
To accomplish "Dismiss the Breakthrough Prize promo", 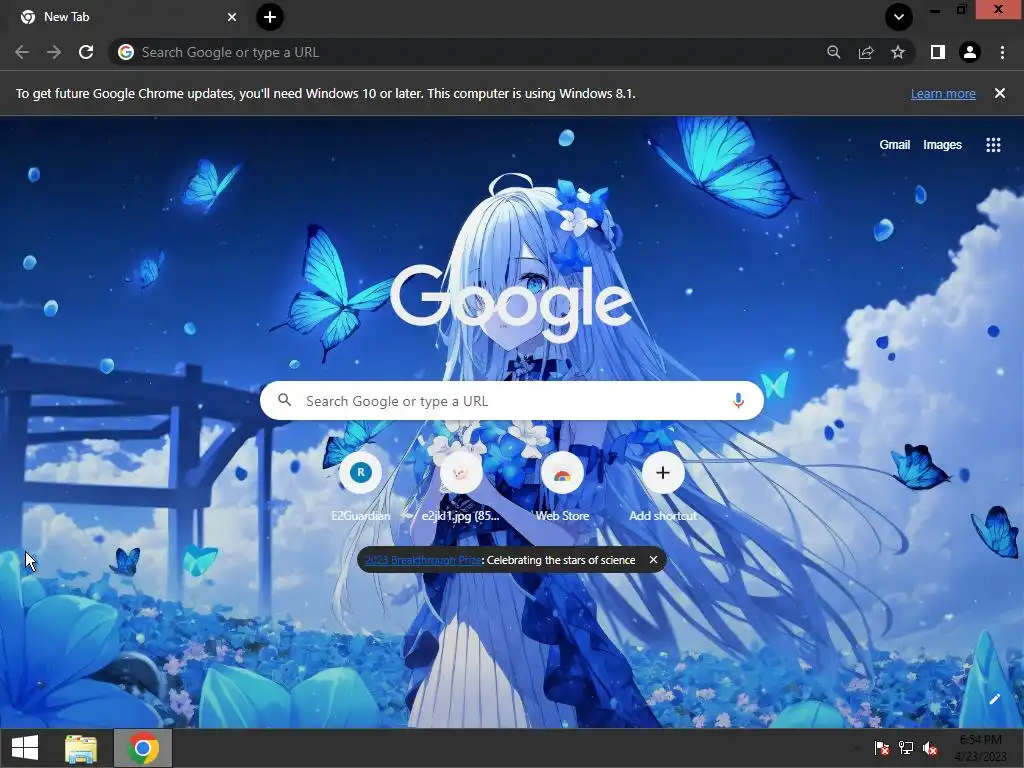I will click(x=653, y=560).
